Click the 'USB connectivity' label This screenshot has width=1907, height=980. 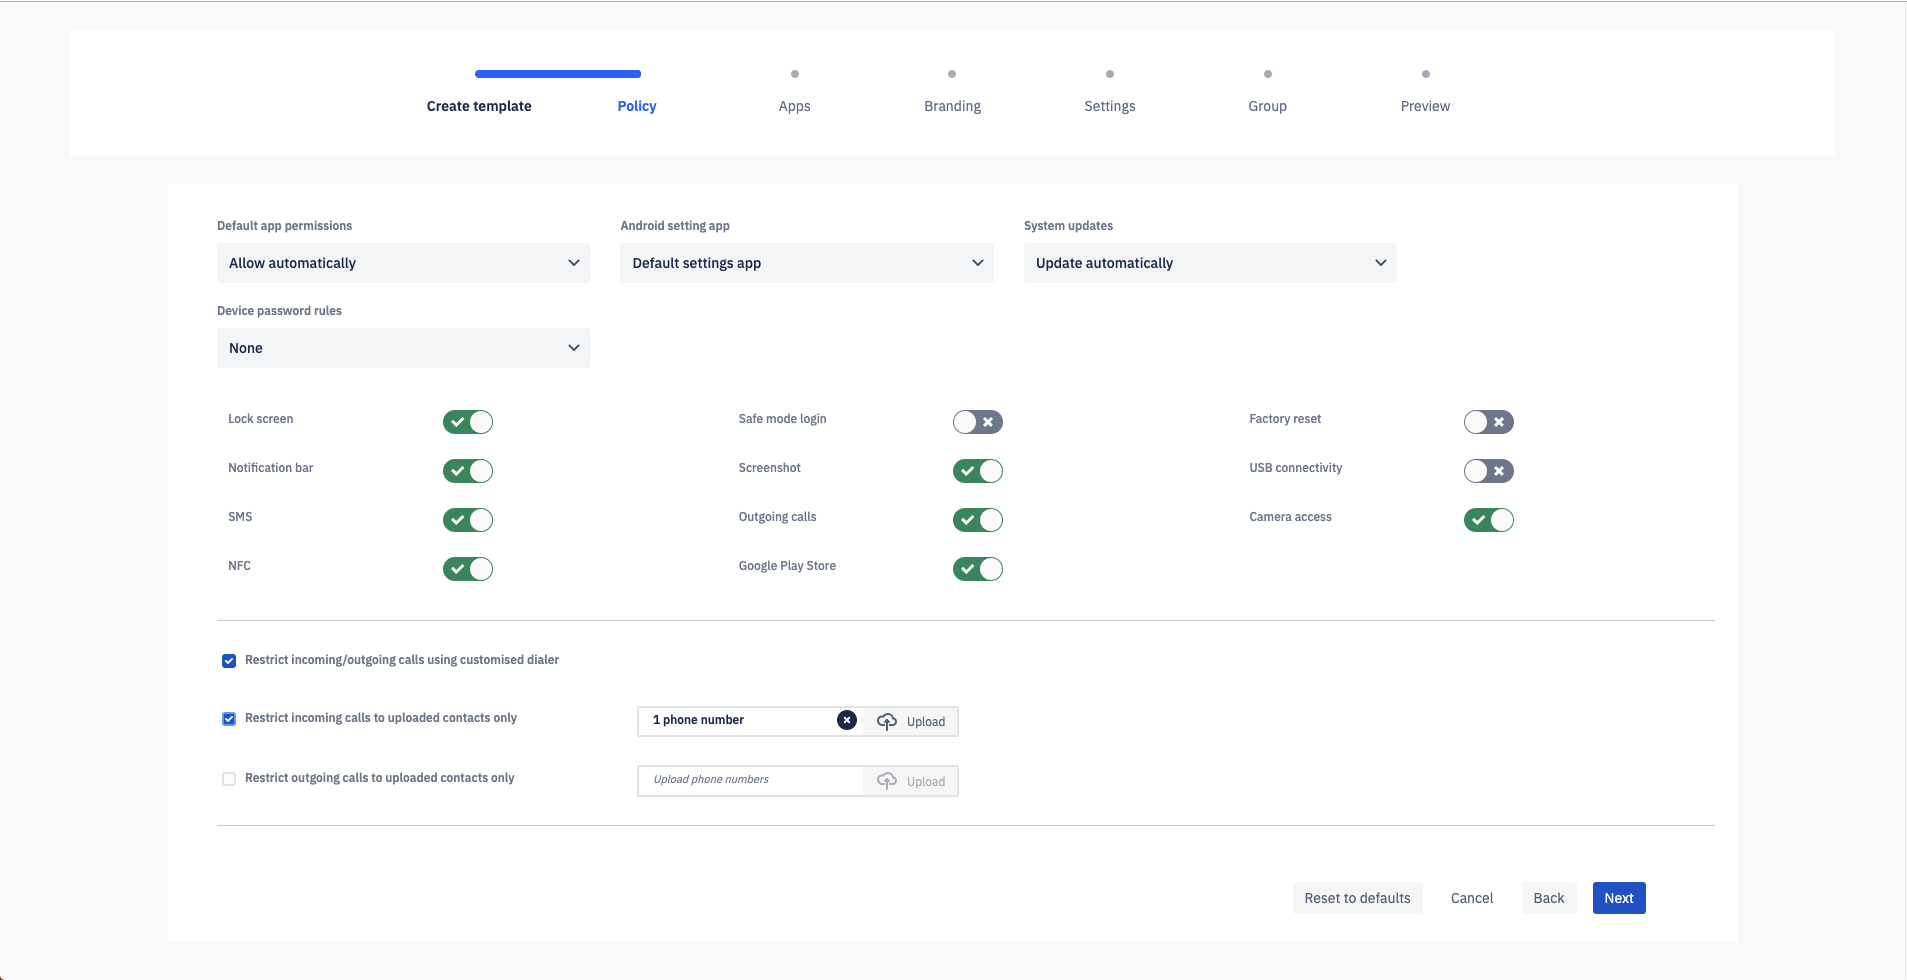(x=1296, y=468)
